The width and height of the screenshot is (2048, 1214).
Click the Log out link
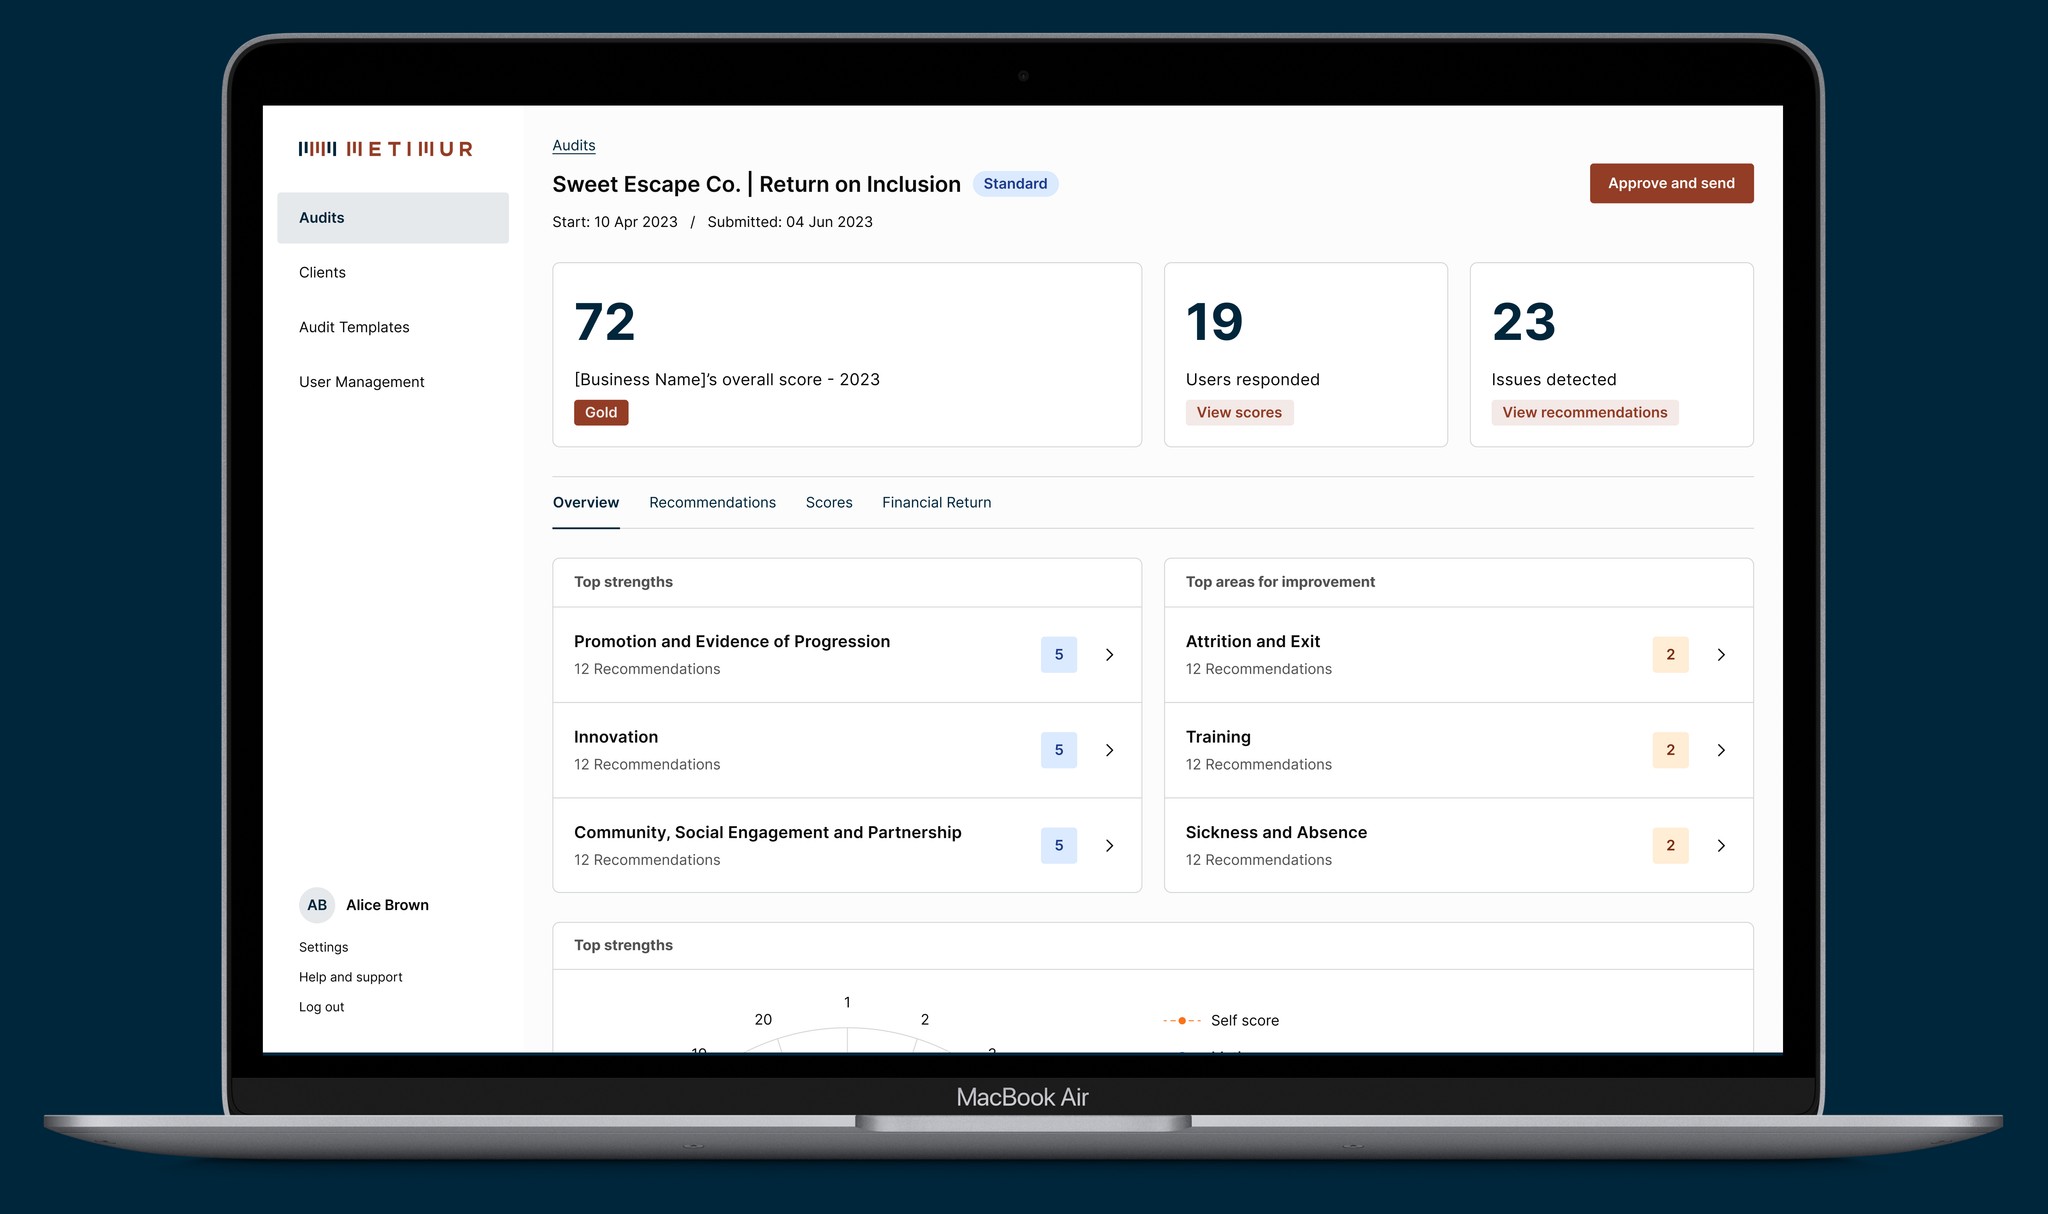pyautogui.click(x=321, y=1007)
